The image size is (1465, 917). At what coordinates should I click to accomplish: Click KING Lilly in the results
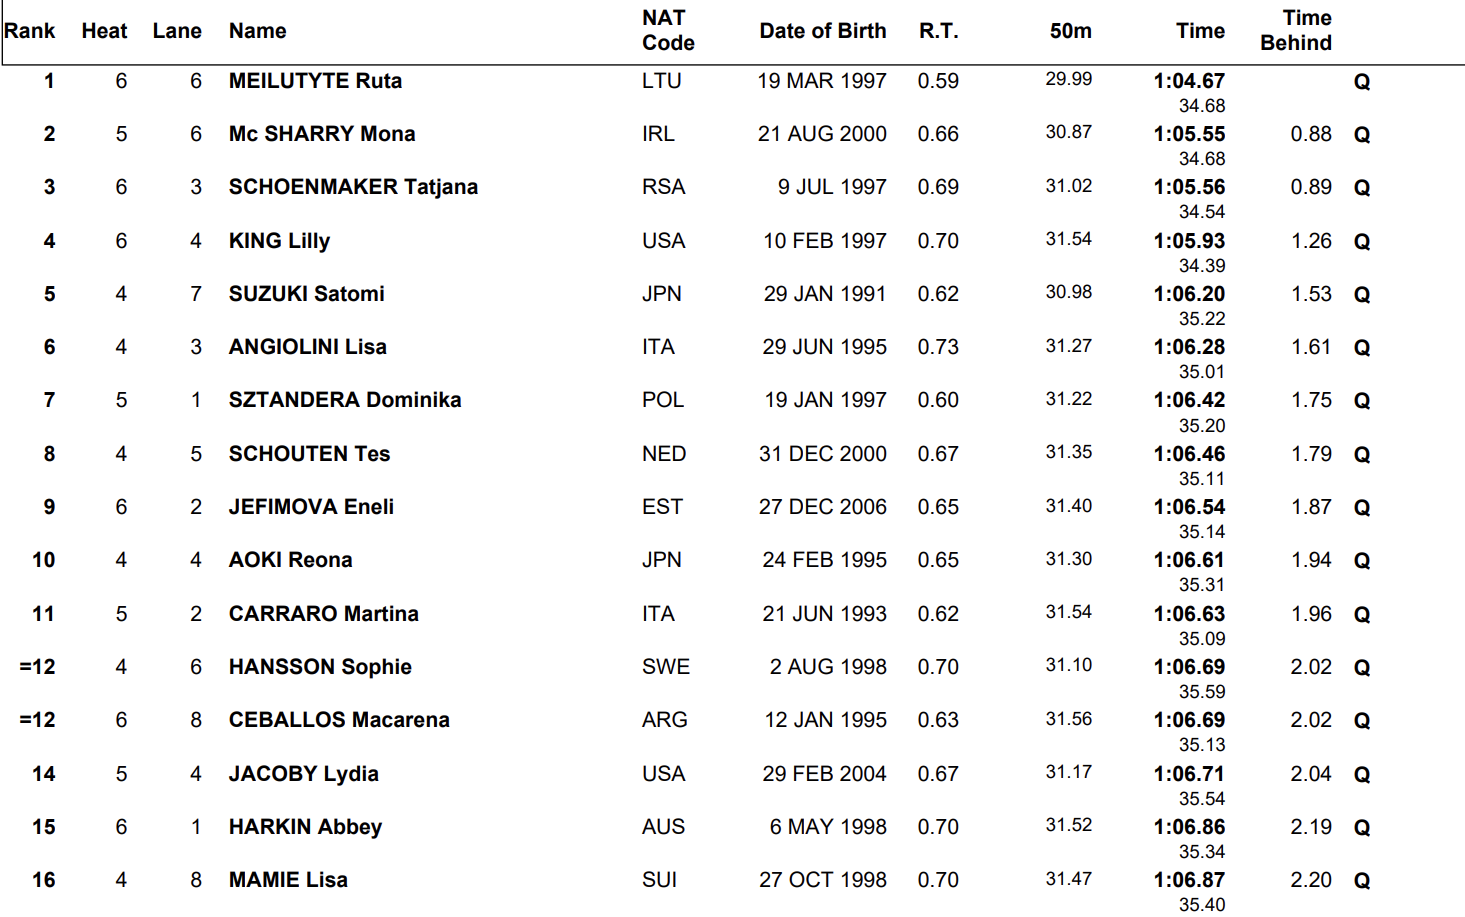pos(279,241)
